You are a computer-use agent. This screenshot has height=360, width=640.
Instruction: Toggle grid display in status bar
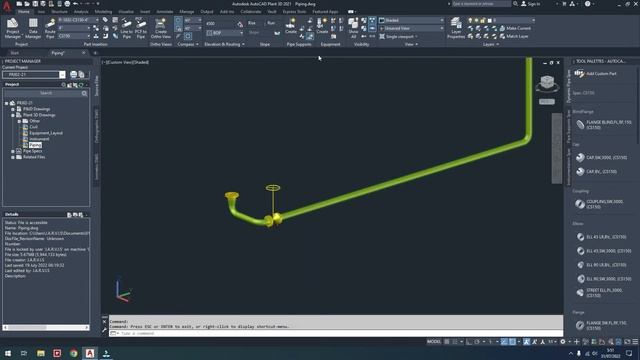[447, 342]
